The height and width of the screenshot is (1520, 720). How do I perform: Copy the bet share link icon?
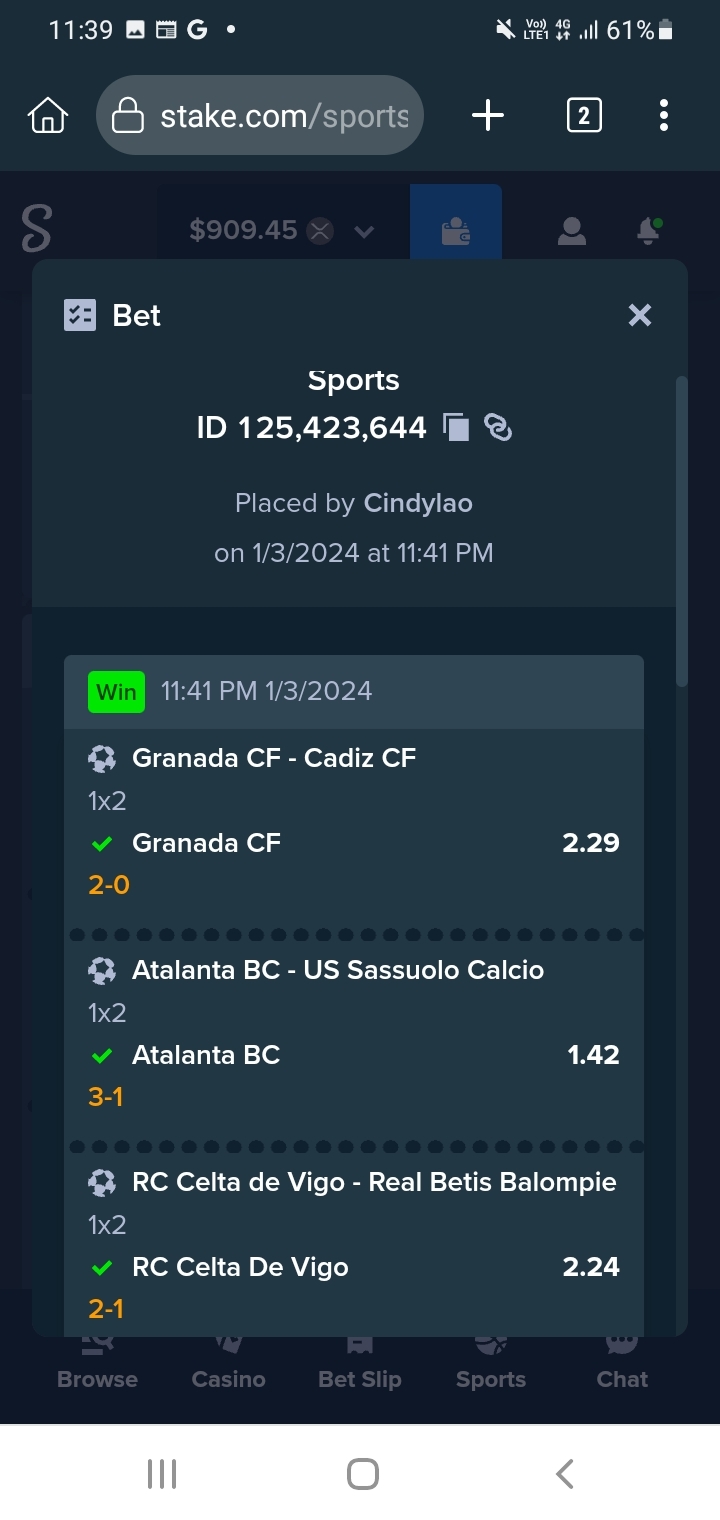click(498, 428)
